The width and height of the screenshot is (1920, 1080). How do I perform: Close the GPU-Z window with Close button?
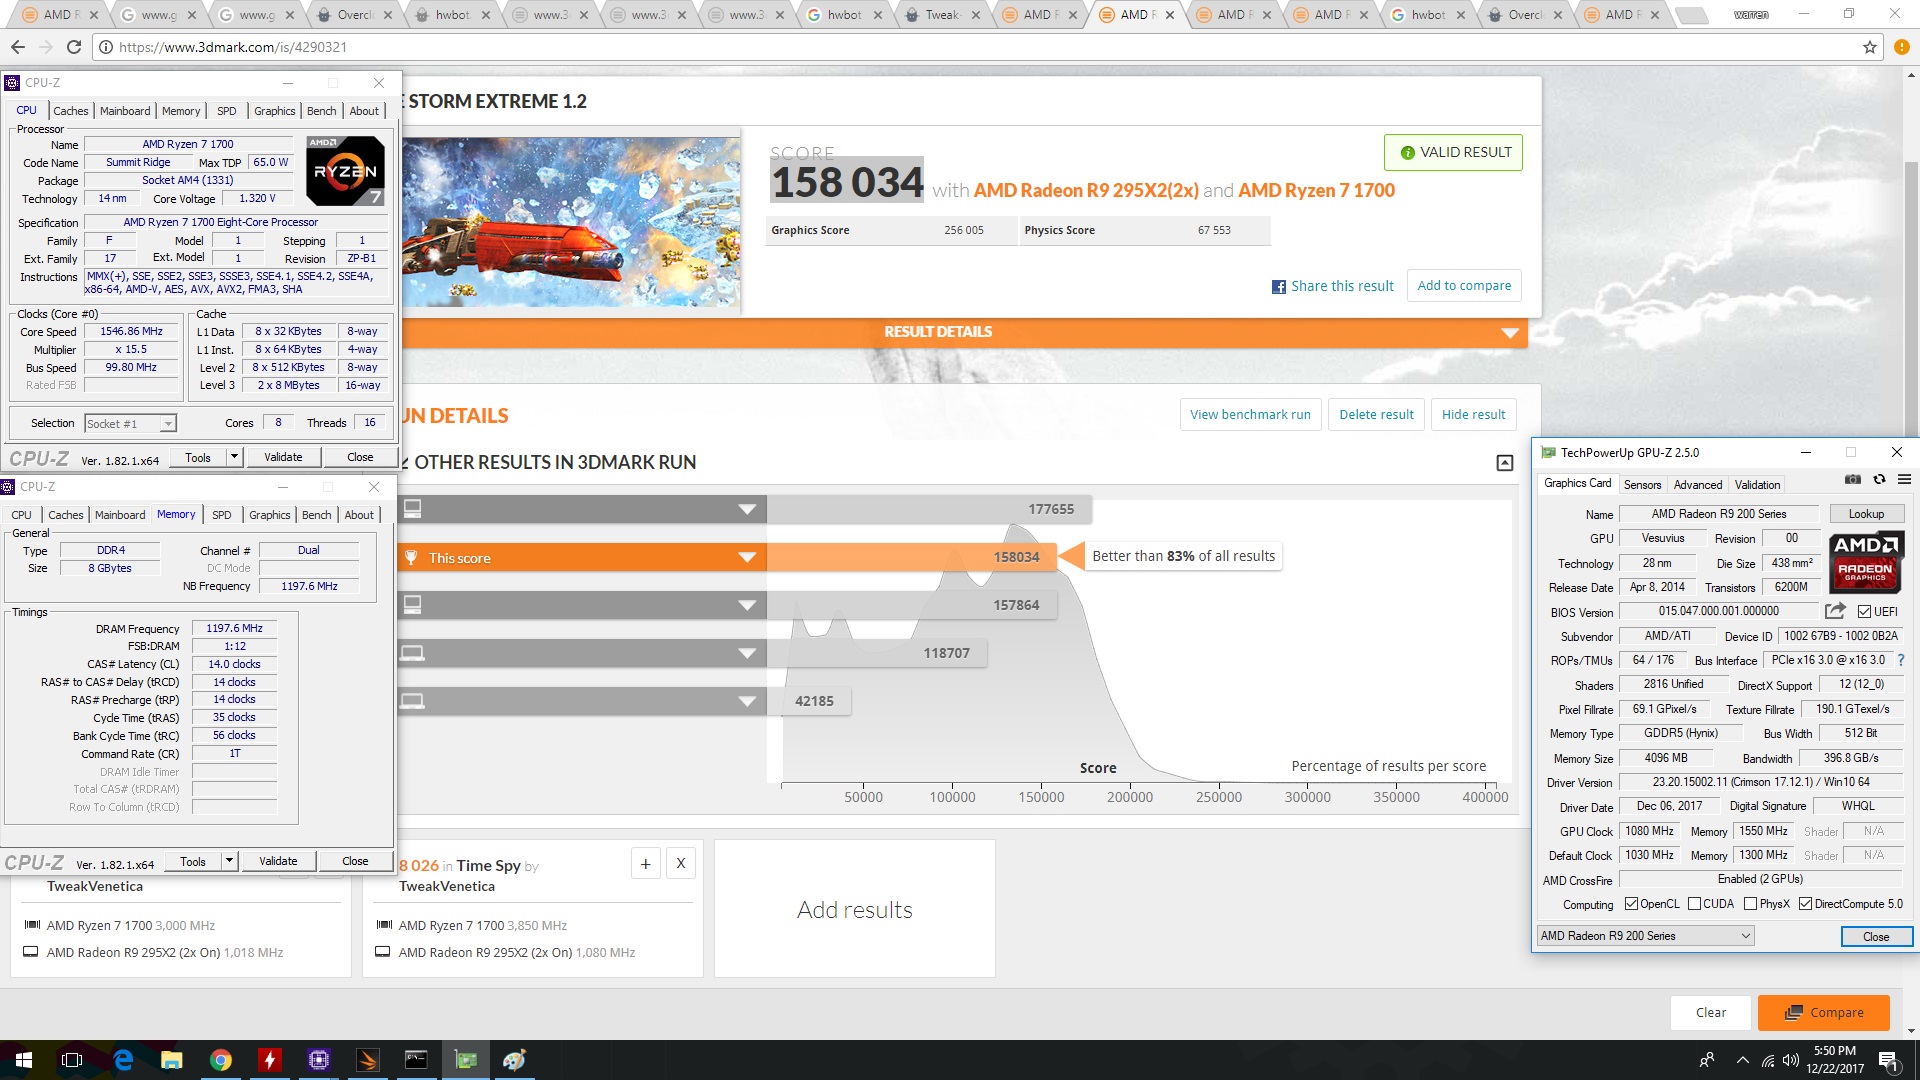tap(1876, 937)
